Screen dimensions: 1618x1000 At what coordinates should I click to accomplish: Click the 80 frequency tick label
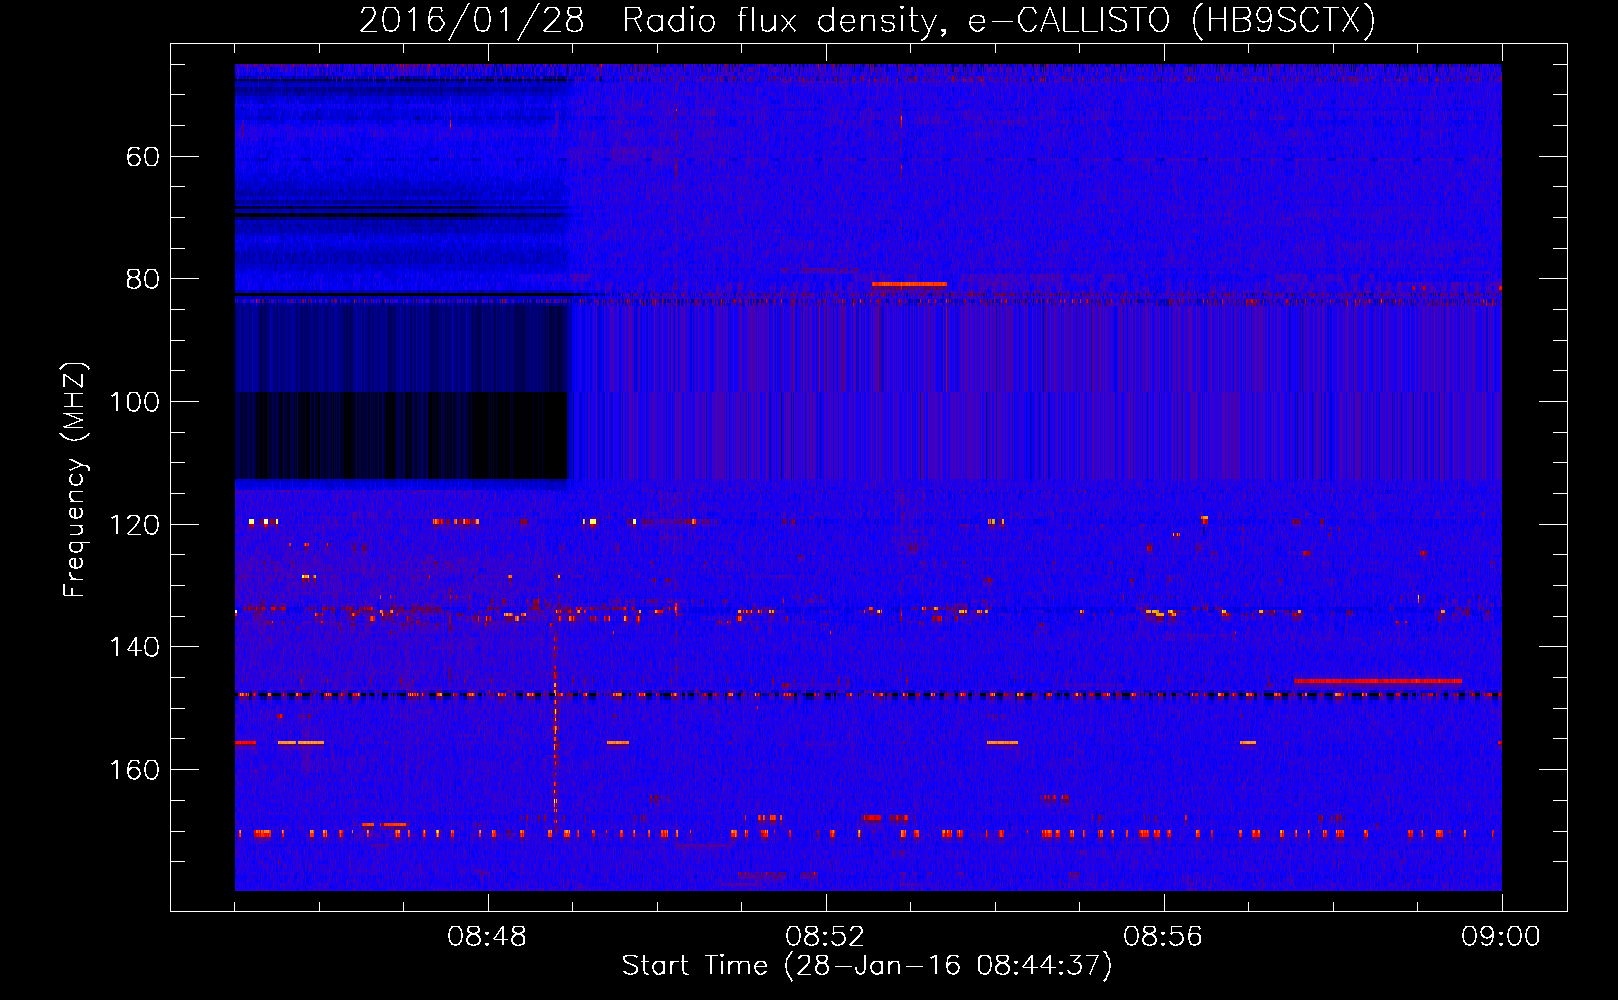[143, 279]
